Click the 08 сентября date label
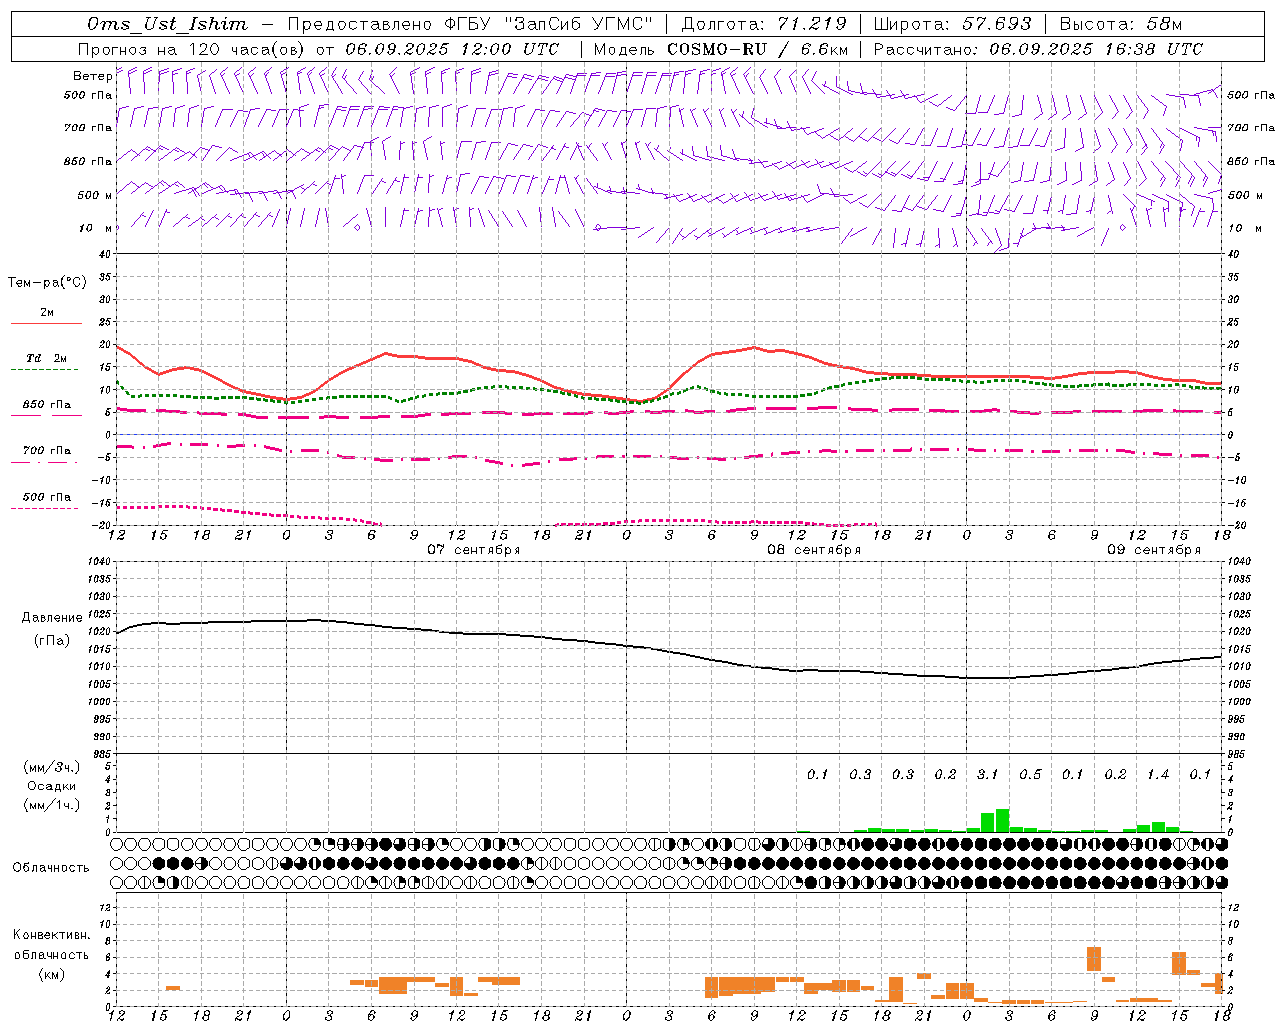Image resolution: width=1280 pixels, height=1024 pixels. pyautogui.click(x=813, y=550)
